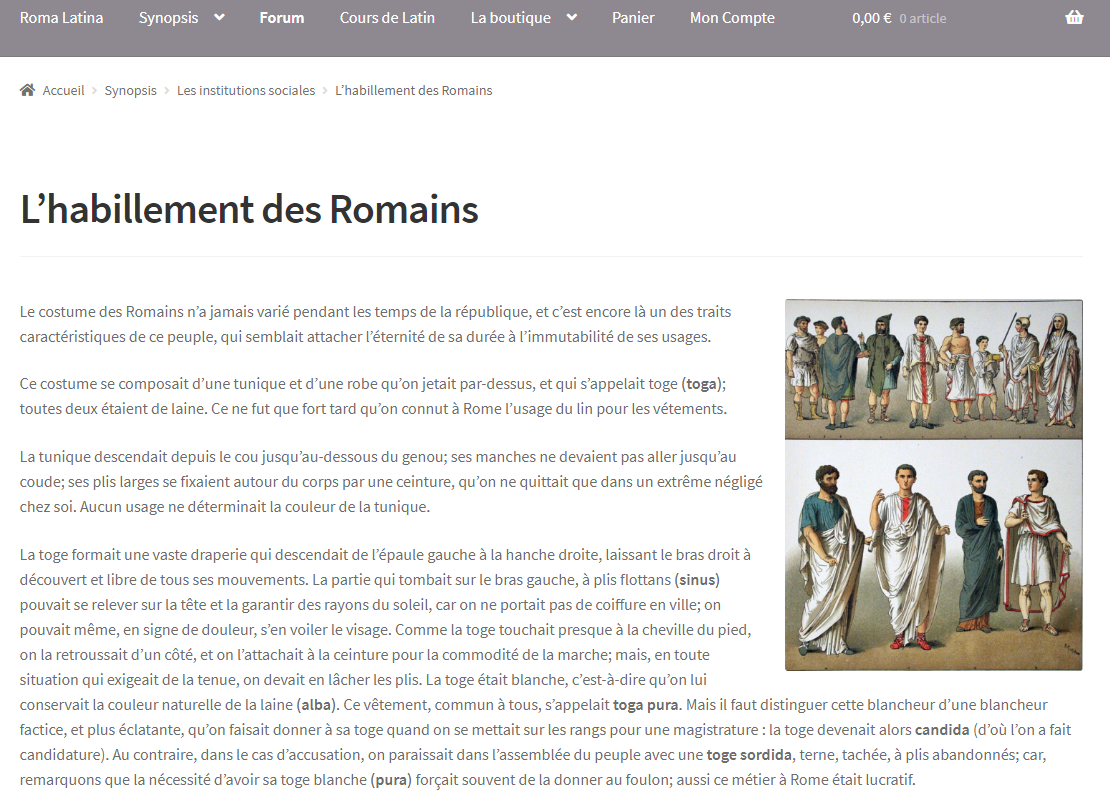Follow the Accueil breadcrumb link
Screen dimensions: 1110x803
click(63, 90)
